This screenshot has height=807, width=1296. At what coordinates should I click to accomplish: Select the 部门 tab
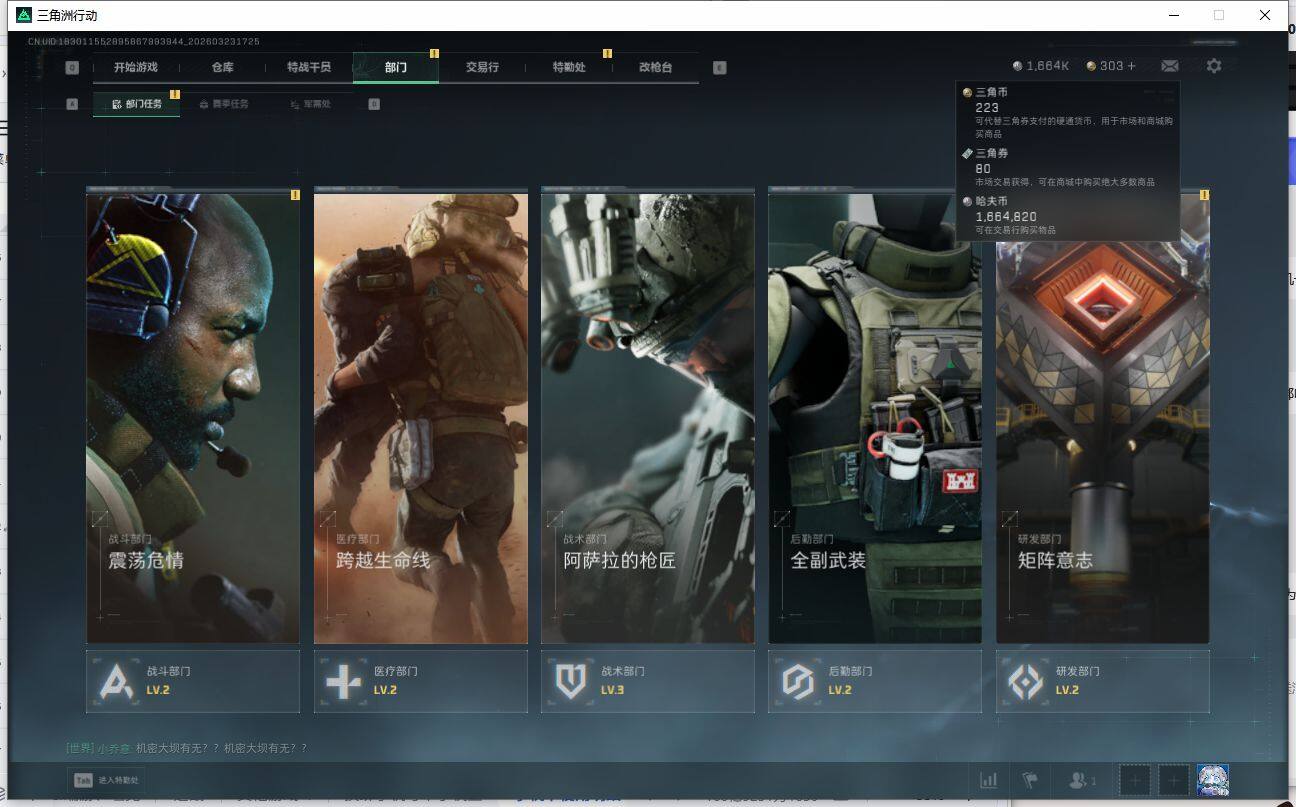[x=396, y=67]
